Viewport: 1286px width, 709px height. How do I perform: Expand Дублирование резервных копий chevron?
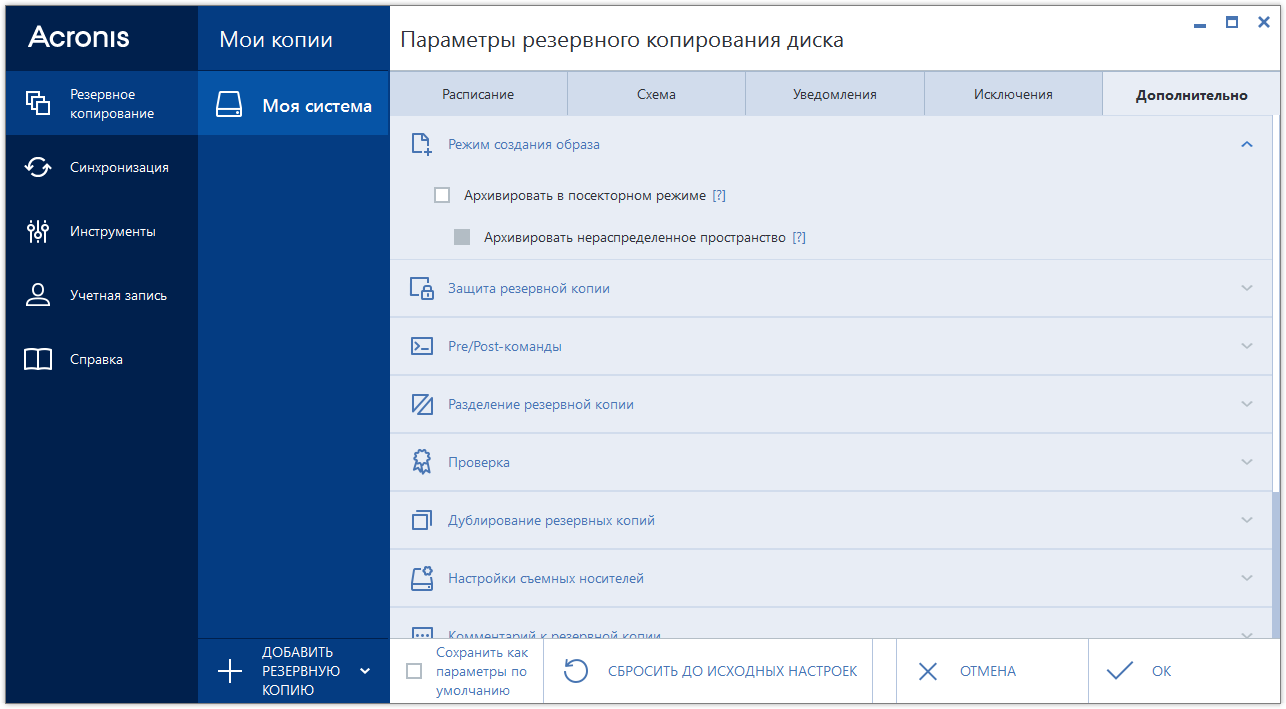point(1246,520)
